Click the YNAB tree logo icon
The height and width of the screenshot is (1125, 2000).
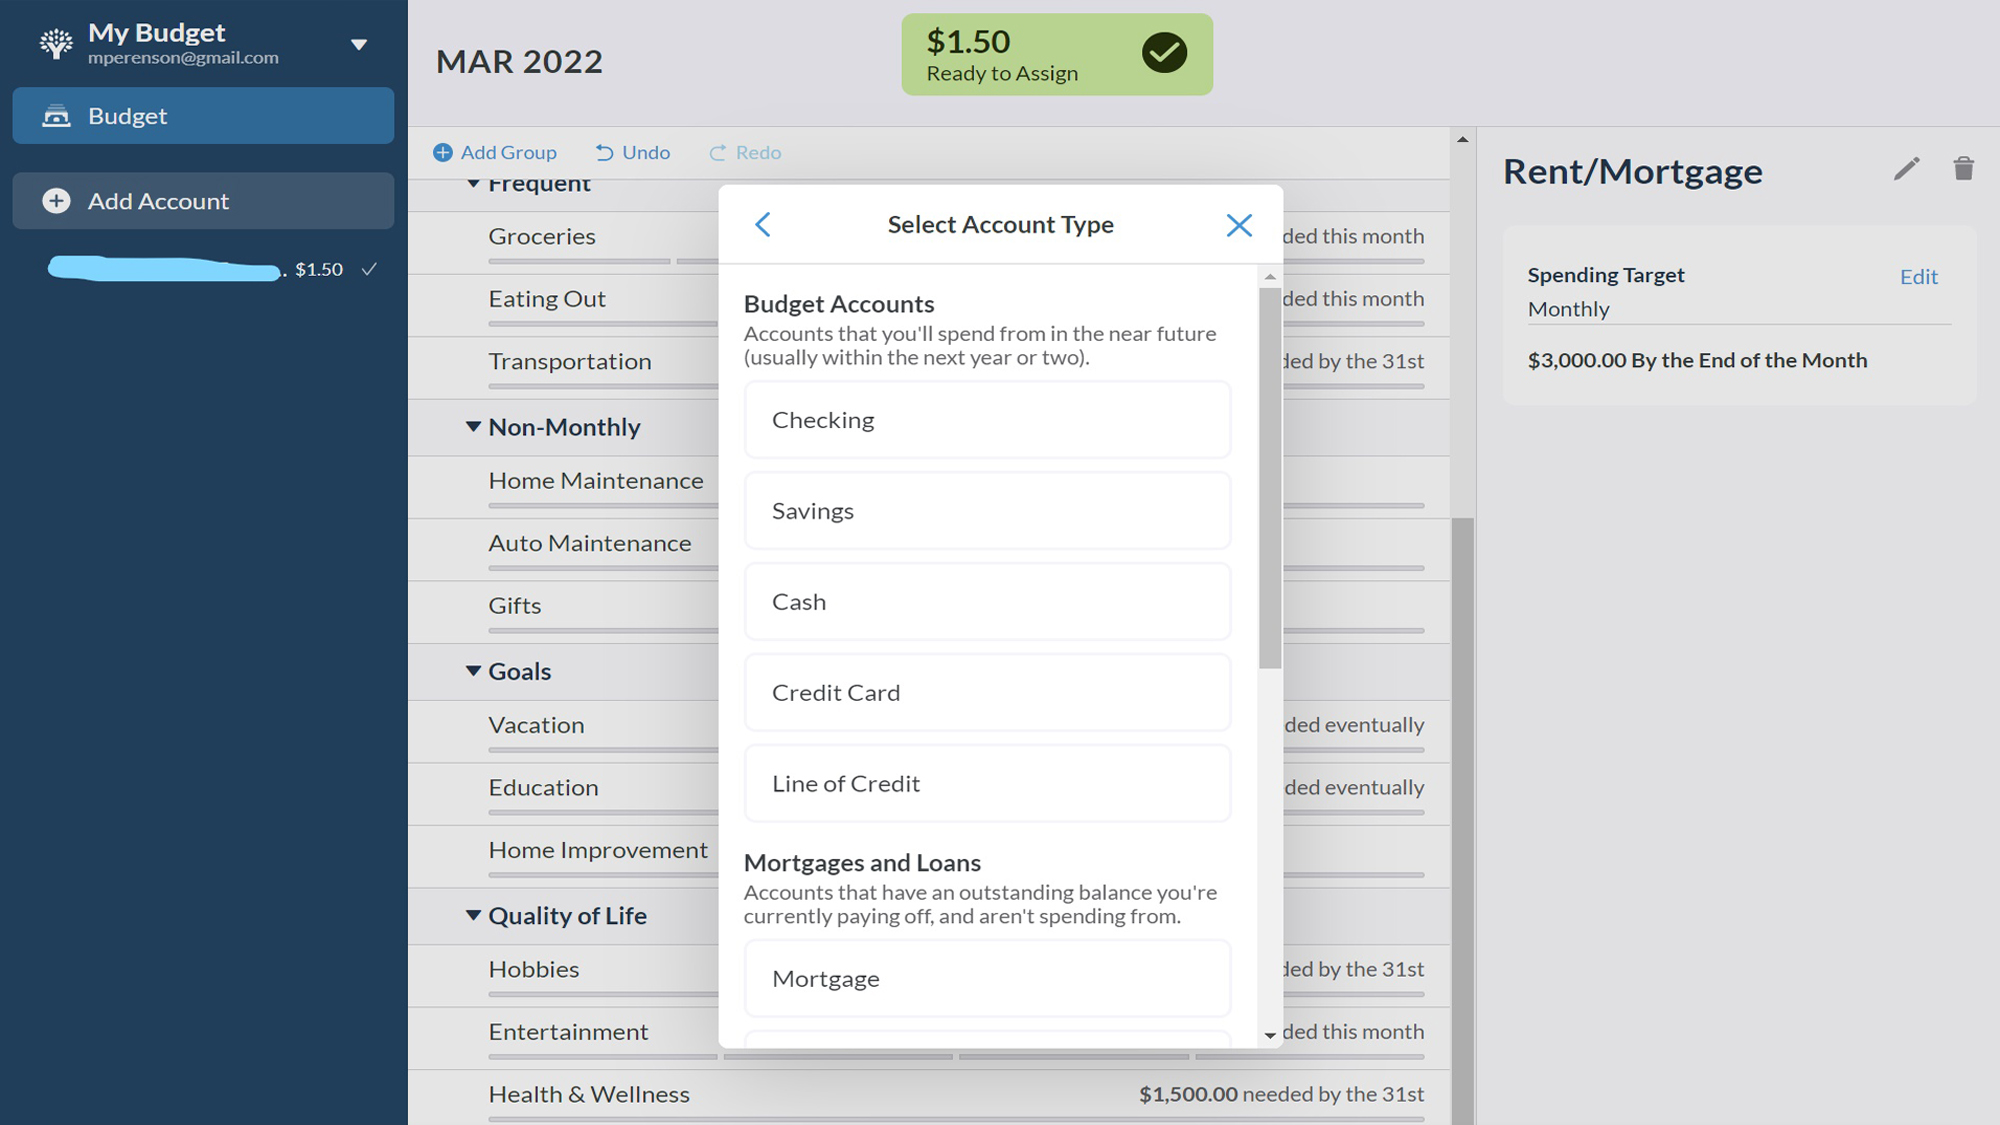coord(56,43)
